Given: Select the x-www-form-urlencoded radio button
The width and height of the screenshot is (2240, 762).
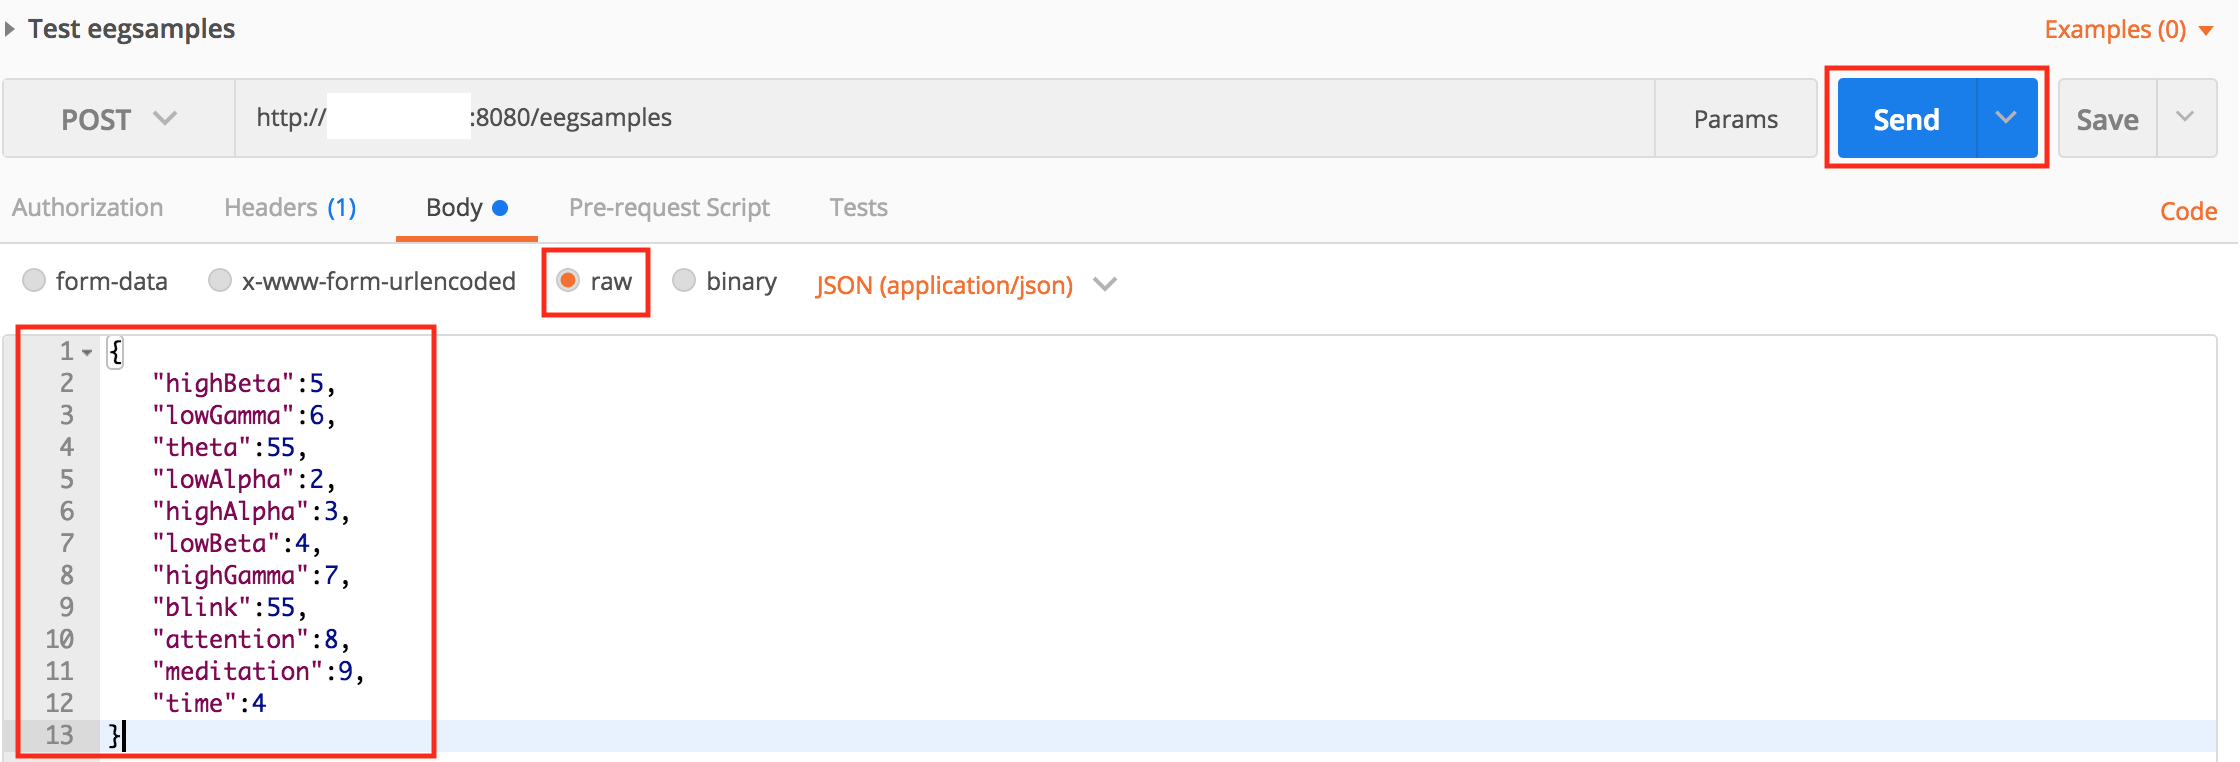Looking at the screenshot, I should tap(219, 281).
